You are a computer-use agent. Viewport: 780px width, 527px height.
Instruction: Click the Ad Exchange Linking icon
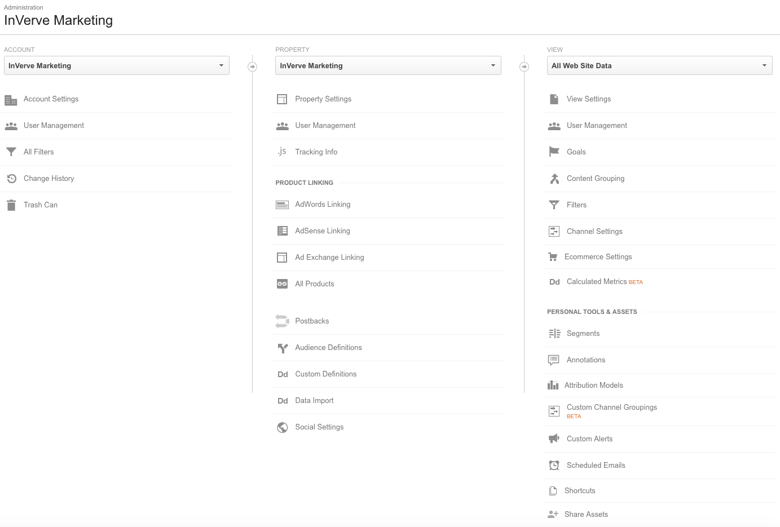click(282, 257)
